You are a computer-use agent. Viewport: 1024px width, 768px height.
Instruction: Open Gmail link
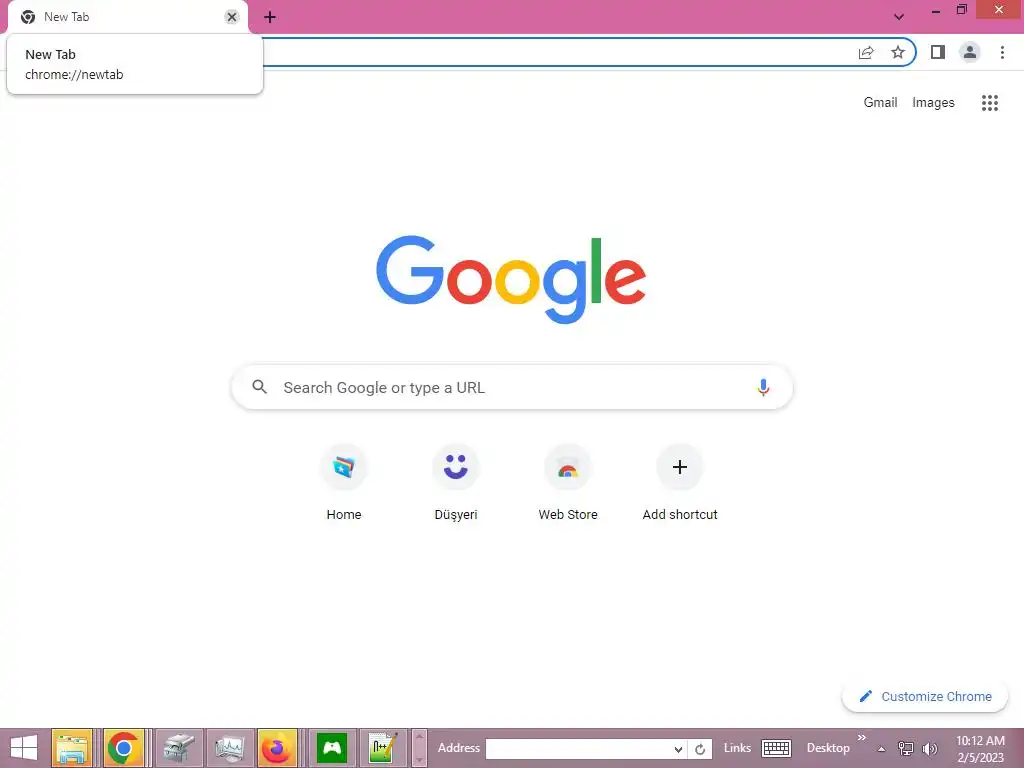point(880,103)
